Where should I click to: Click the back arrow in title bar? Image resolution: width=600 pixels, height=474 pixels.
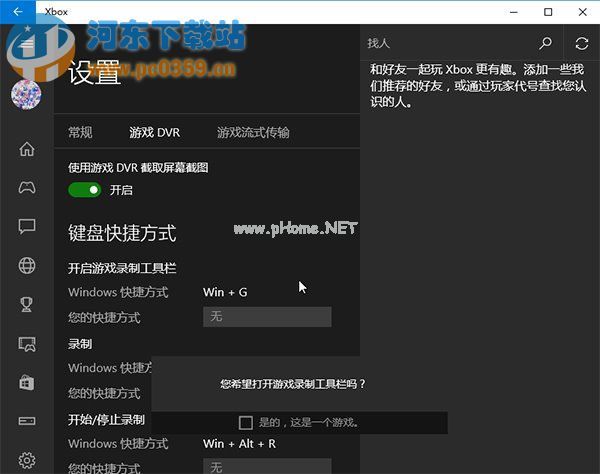pyautogui.click(x=18, y=12)
